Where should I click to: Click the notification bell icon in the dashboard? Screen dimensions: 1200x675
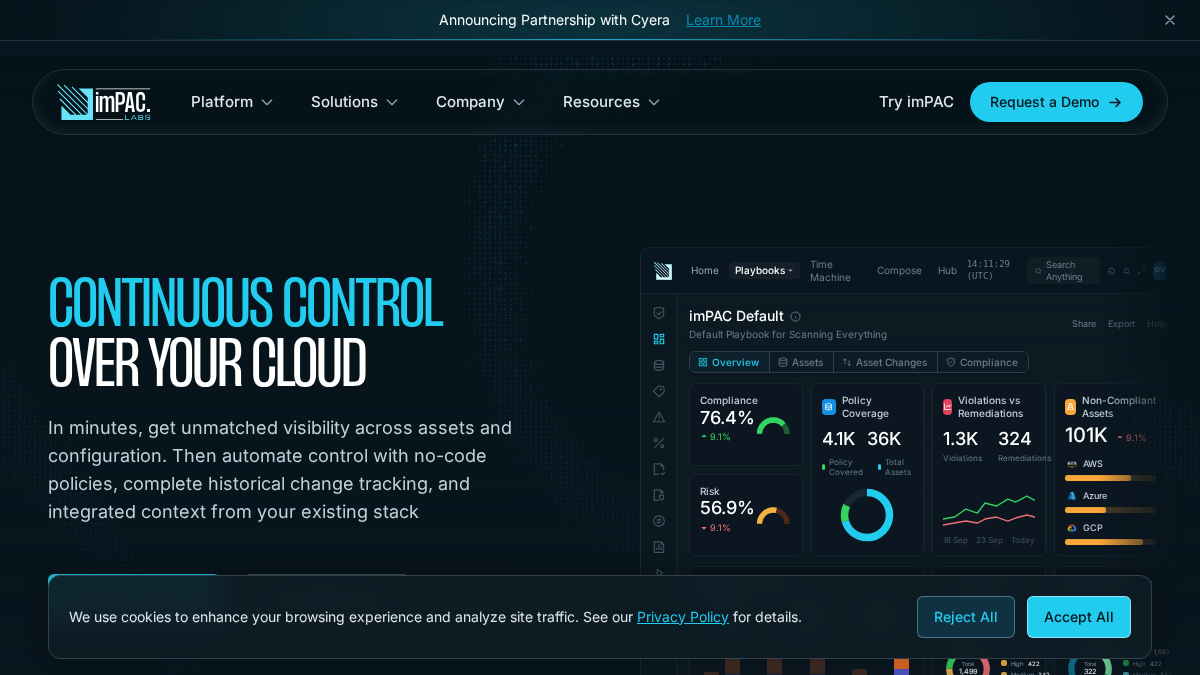[1126, 271]
